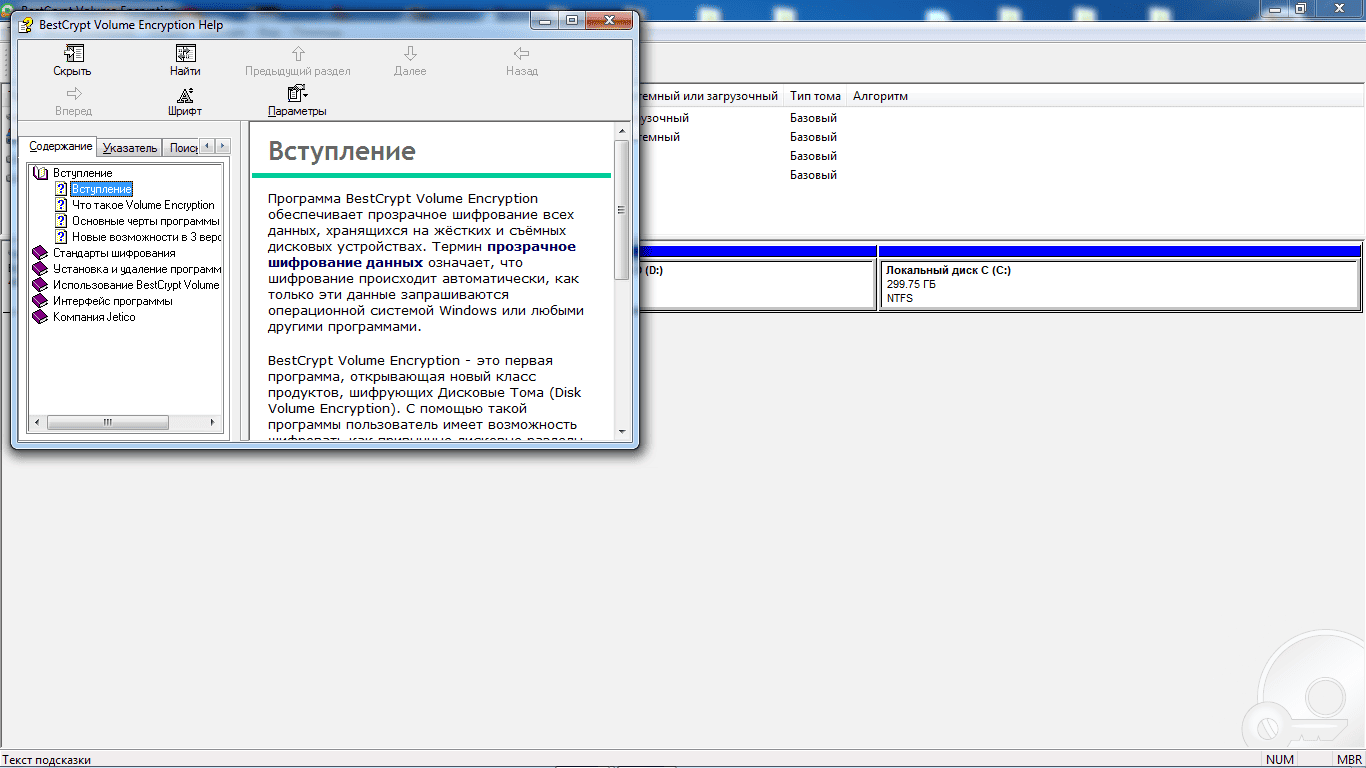
Task: Click the first row's Базовый cell in volume list
Action: pos(813,118)
